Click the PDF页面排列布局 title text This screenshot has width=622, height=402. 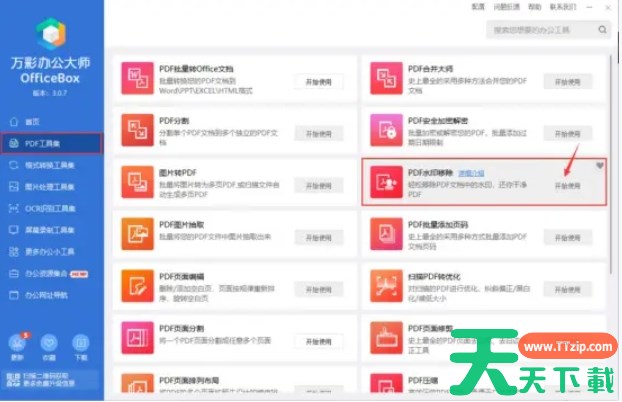click(x=189, y=380)
